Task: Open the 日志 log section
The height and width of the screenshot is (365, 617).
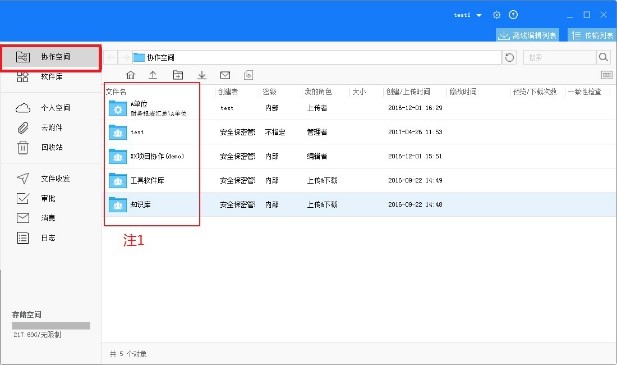Action: pos(36,238)
